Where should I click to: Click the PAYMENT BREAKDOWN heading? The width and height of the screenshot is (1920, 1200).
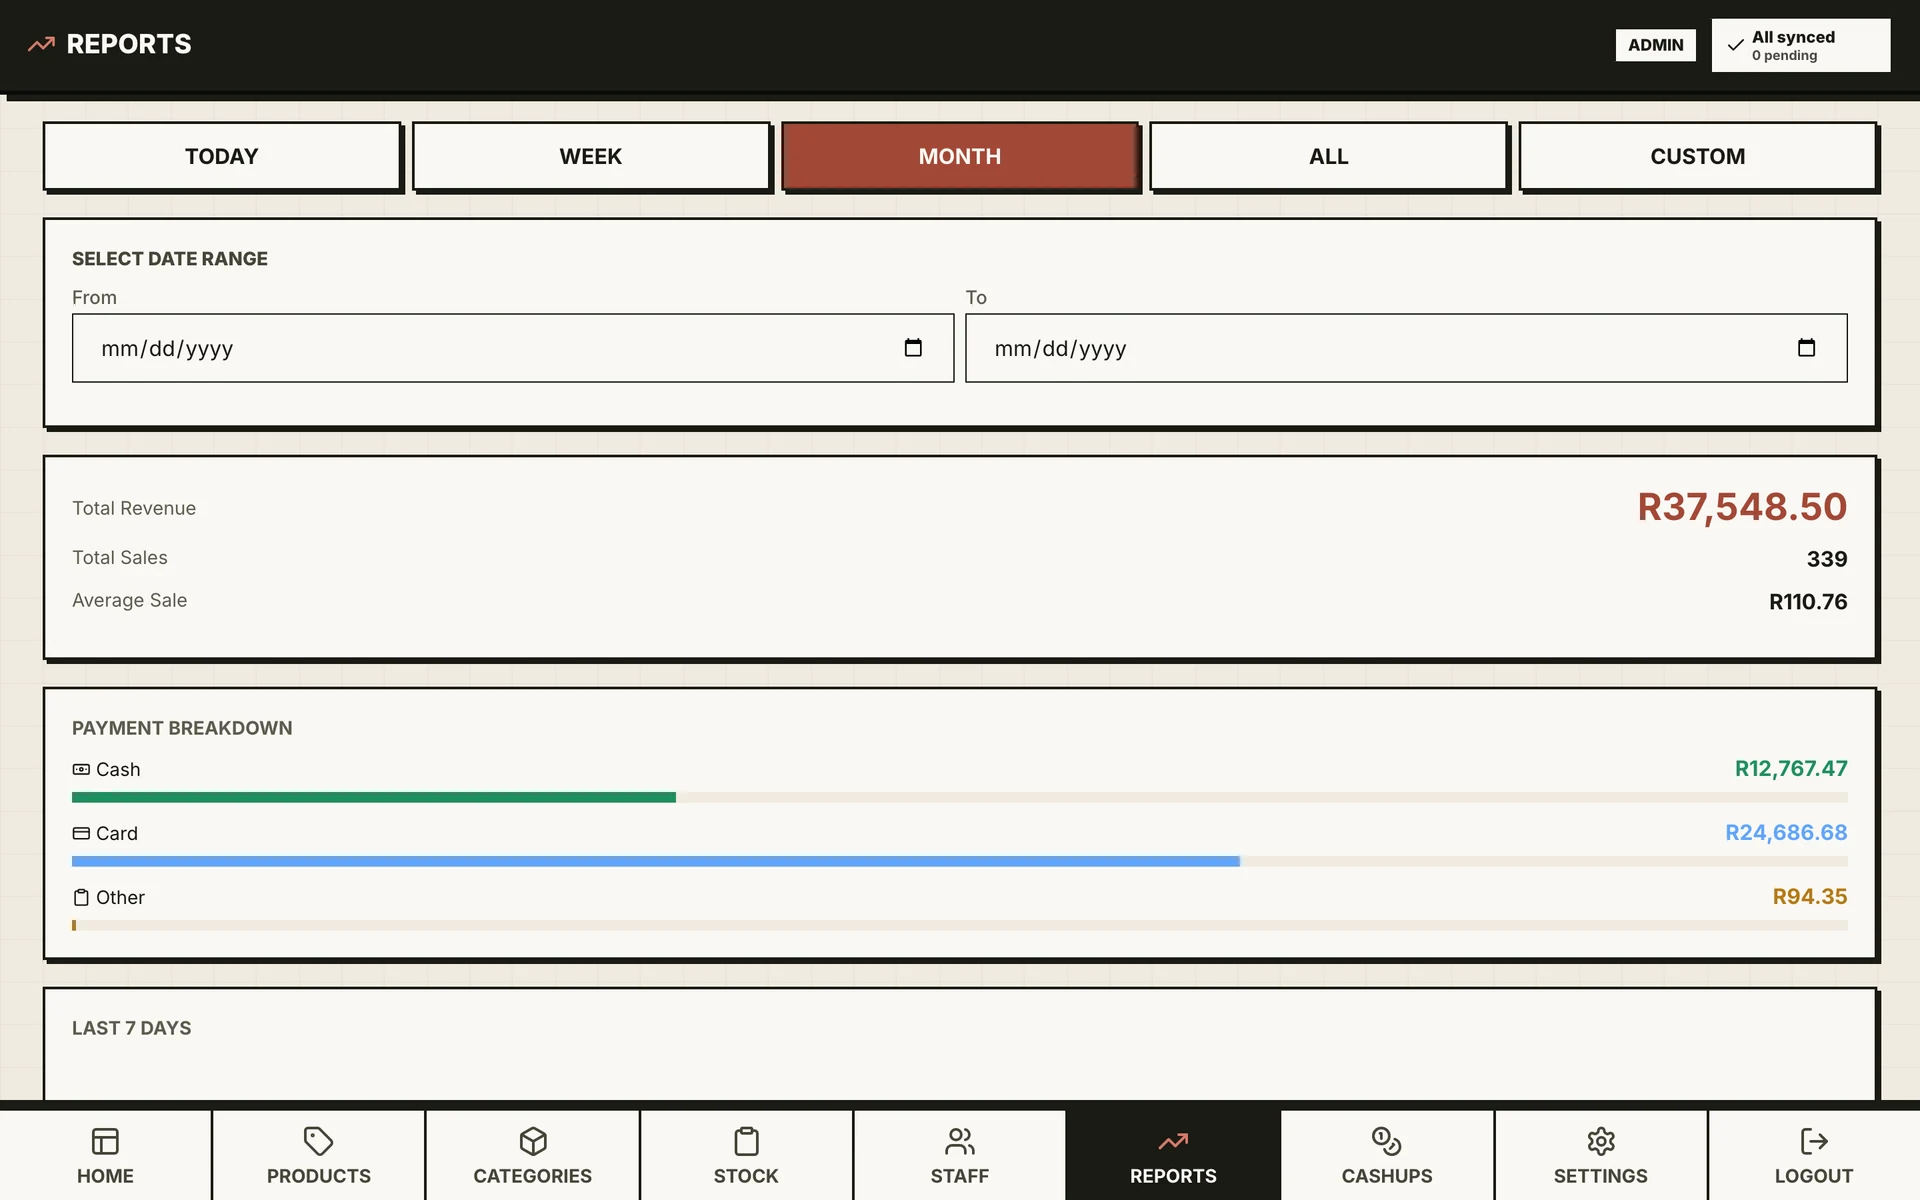[x=182, y=728]
